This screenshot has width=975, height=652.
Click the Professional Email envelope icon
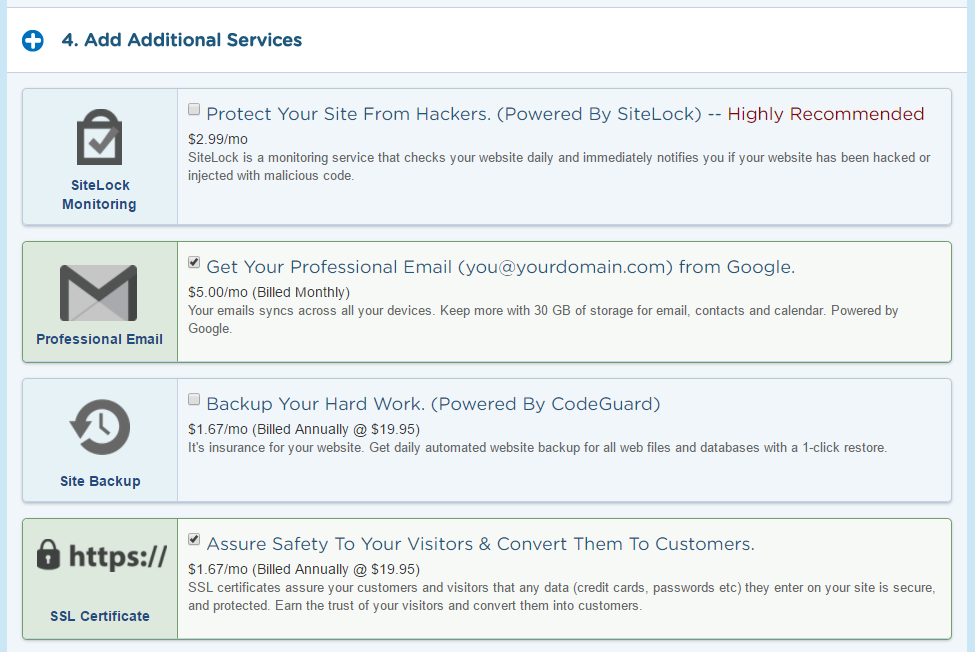[98, 293]
